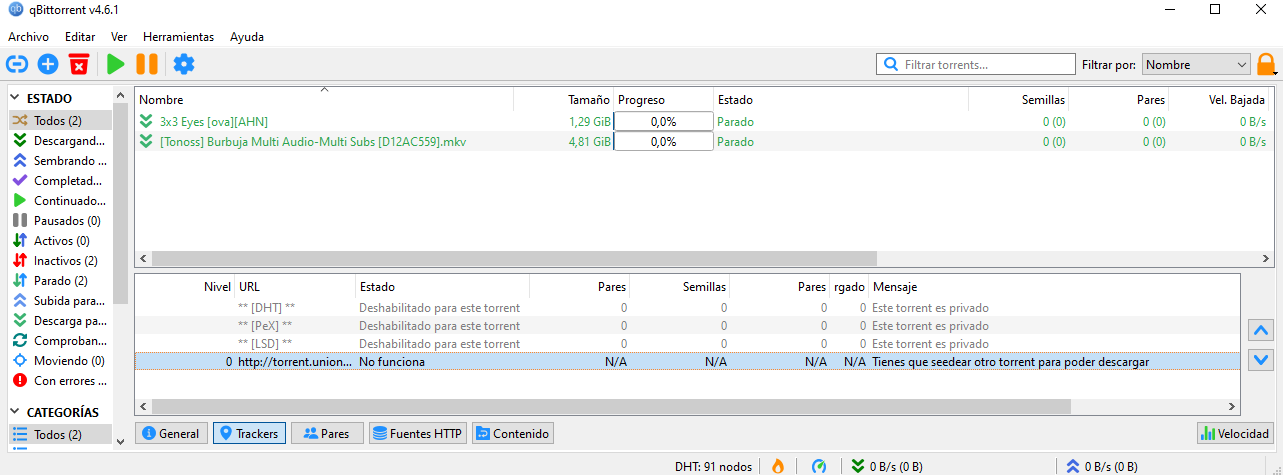
Task: Switch to the Contenido tab
Action: 512,434
